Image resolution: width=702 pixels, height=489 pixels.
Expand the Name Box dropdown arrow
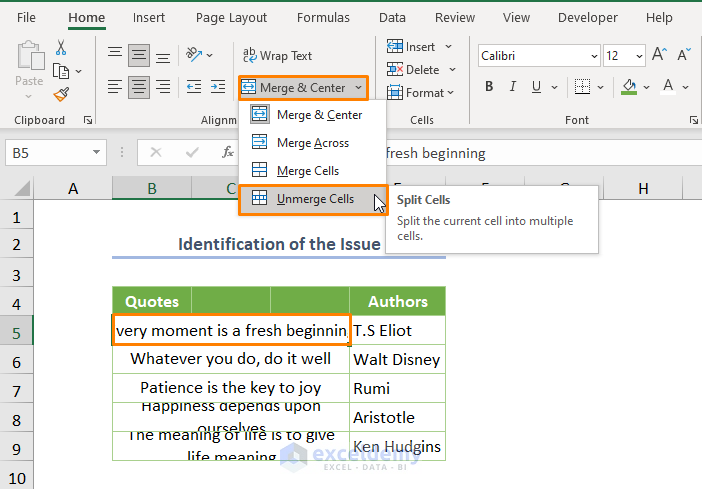pos(97,153)
